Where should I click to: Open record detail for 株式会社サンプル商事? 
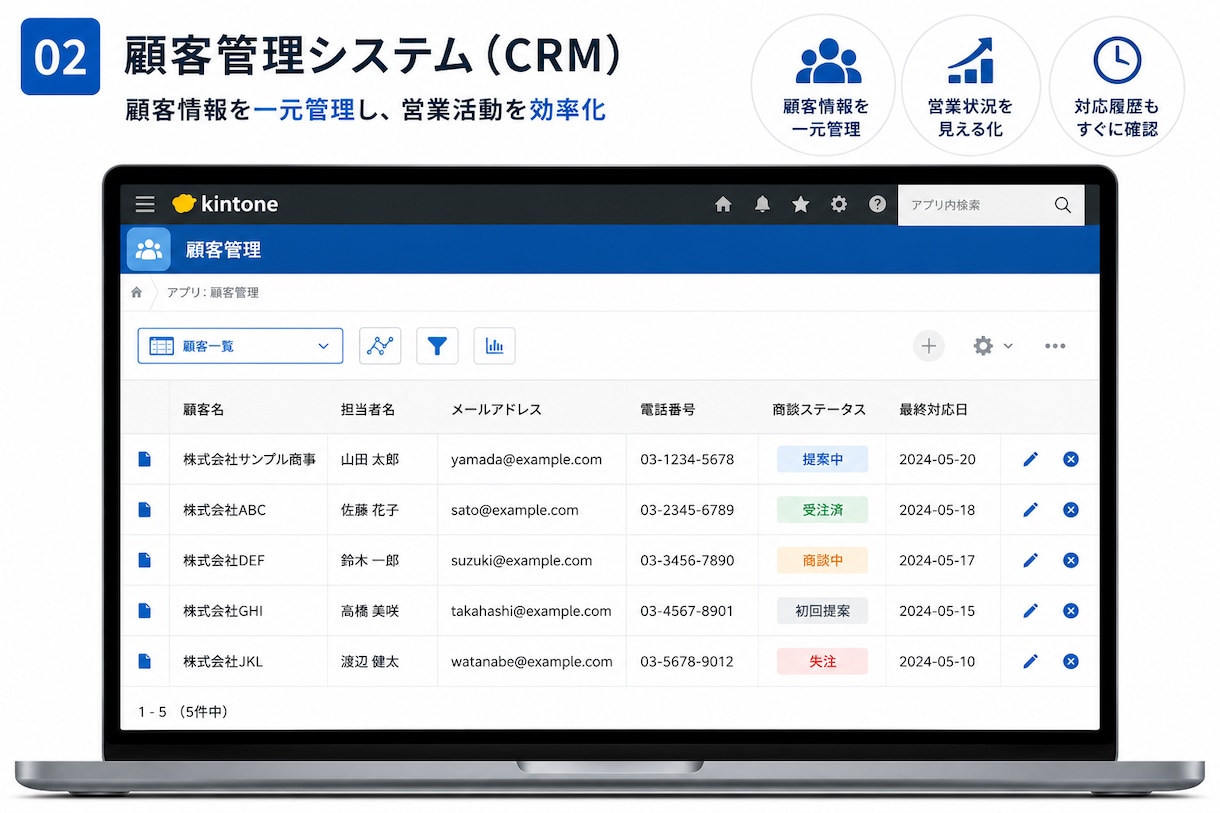coord(144,459)
